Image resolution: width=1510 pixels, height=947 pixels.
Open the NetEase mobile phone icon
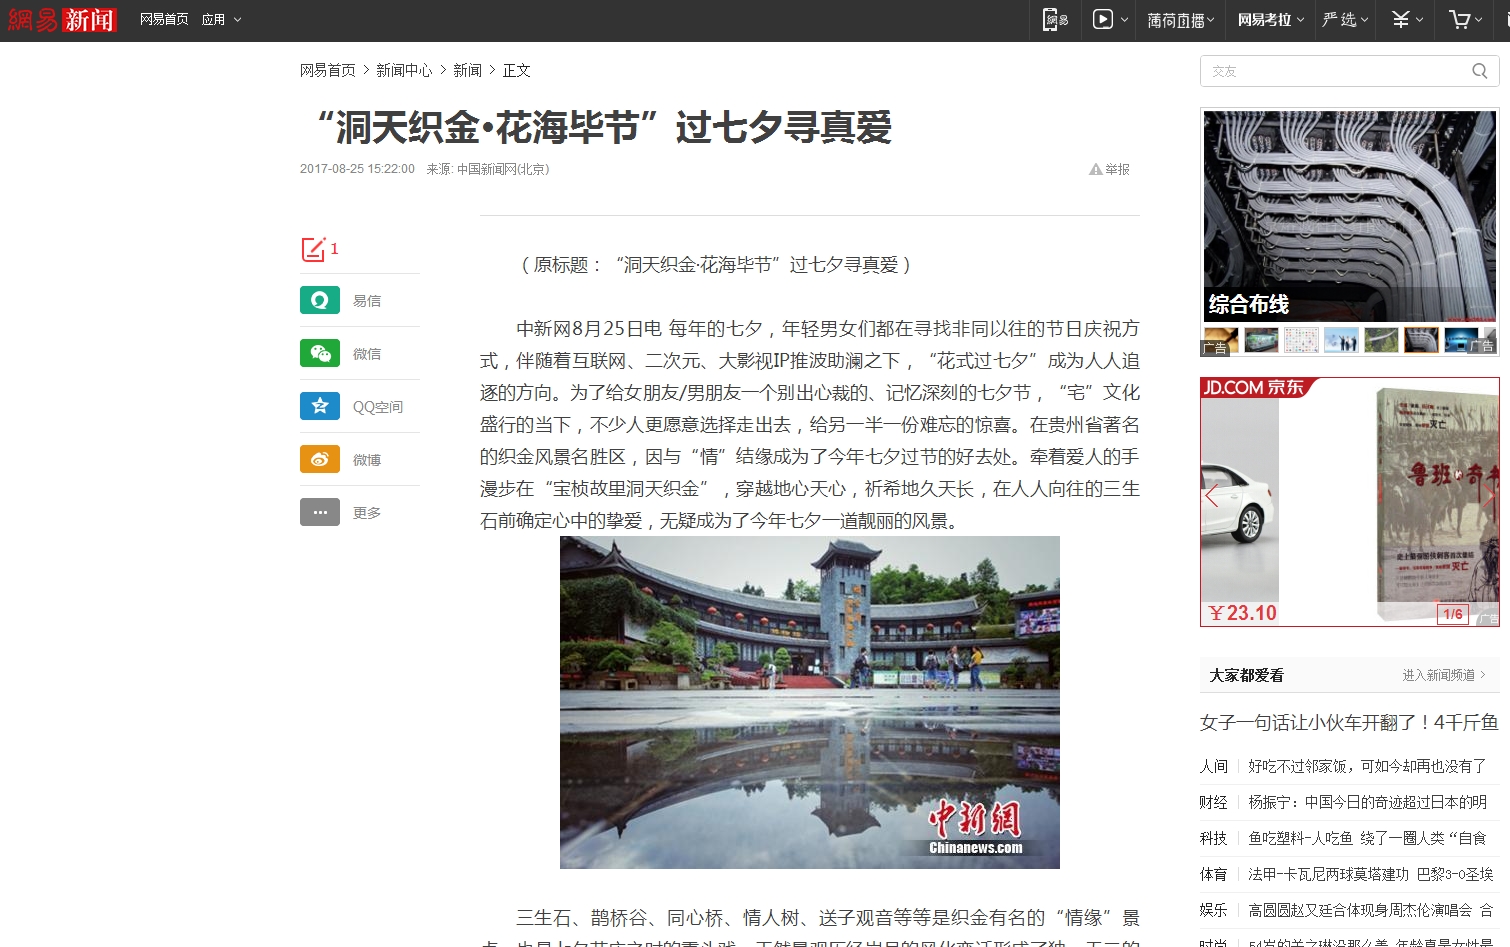pos(1055,20)
